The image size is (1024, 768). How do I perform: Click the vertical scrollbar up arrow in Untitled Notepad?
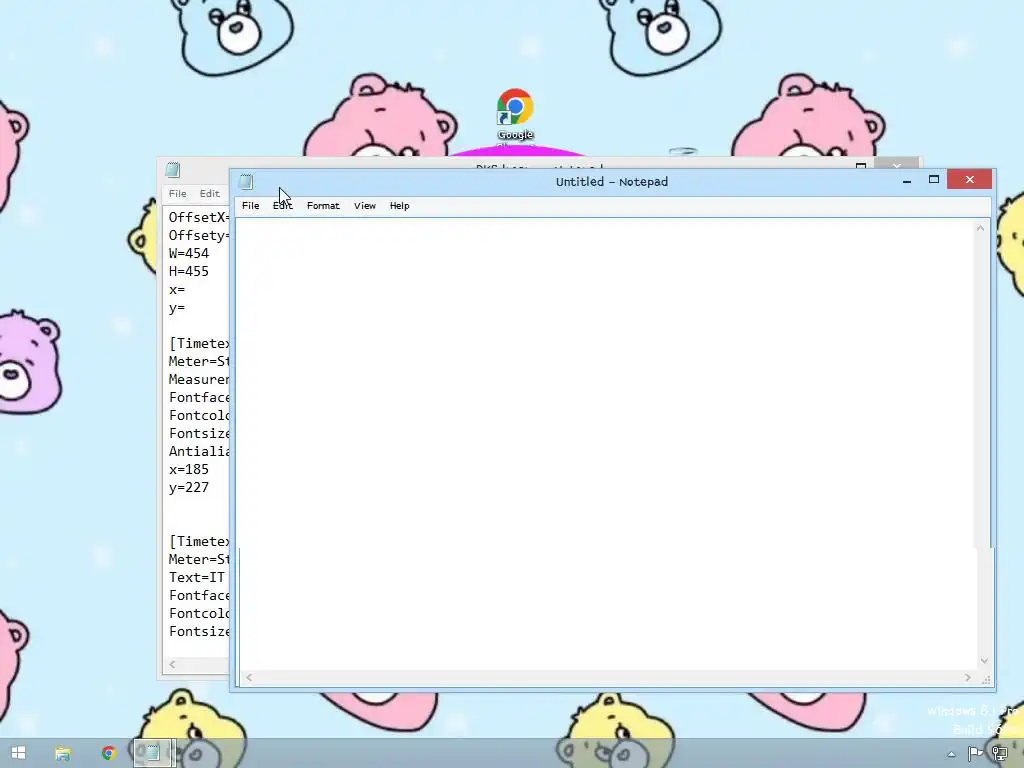click(980, 228)
